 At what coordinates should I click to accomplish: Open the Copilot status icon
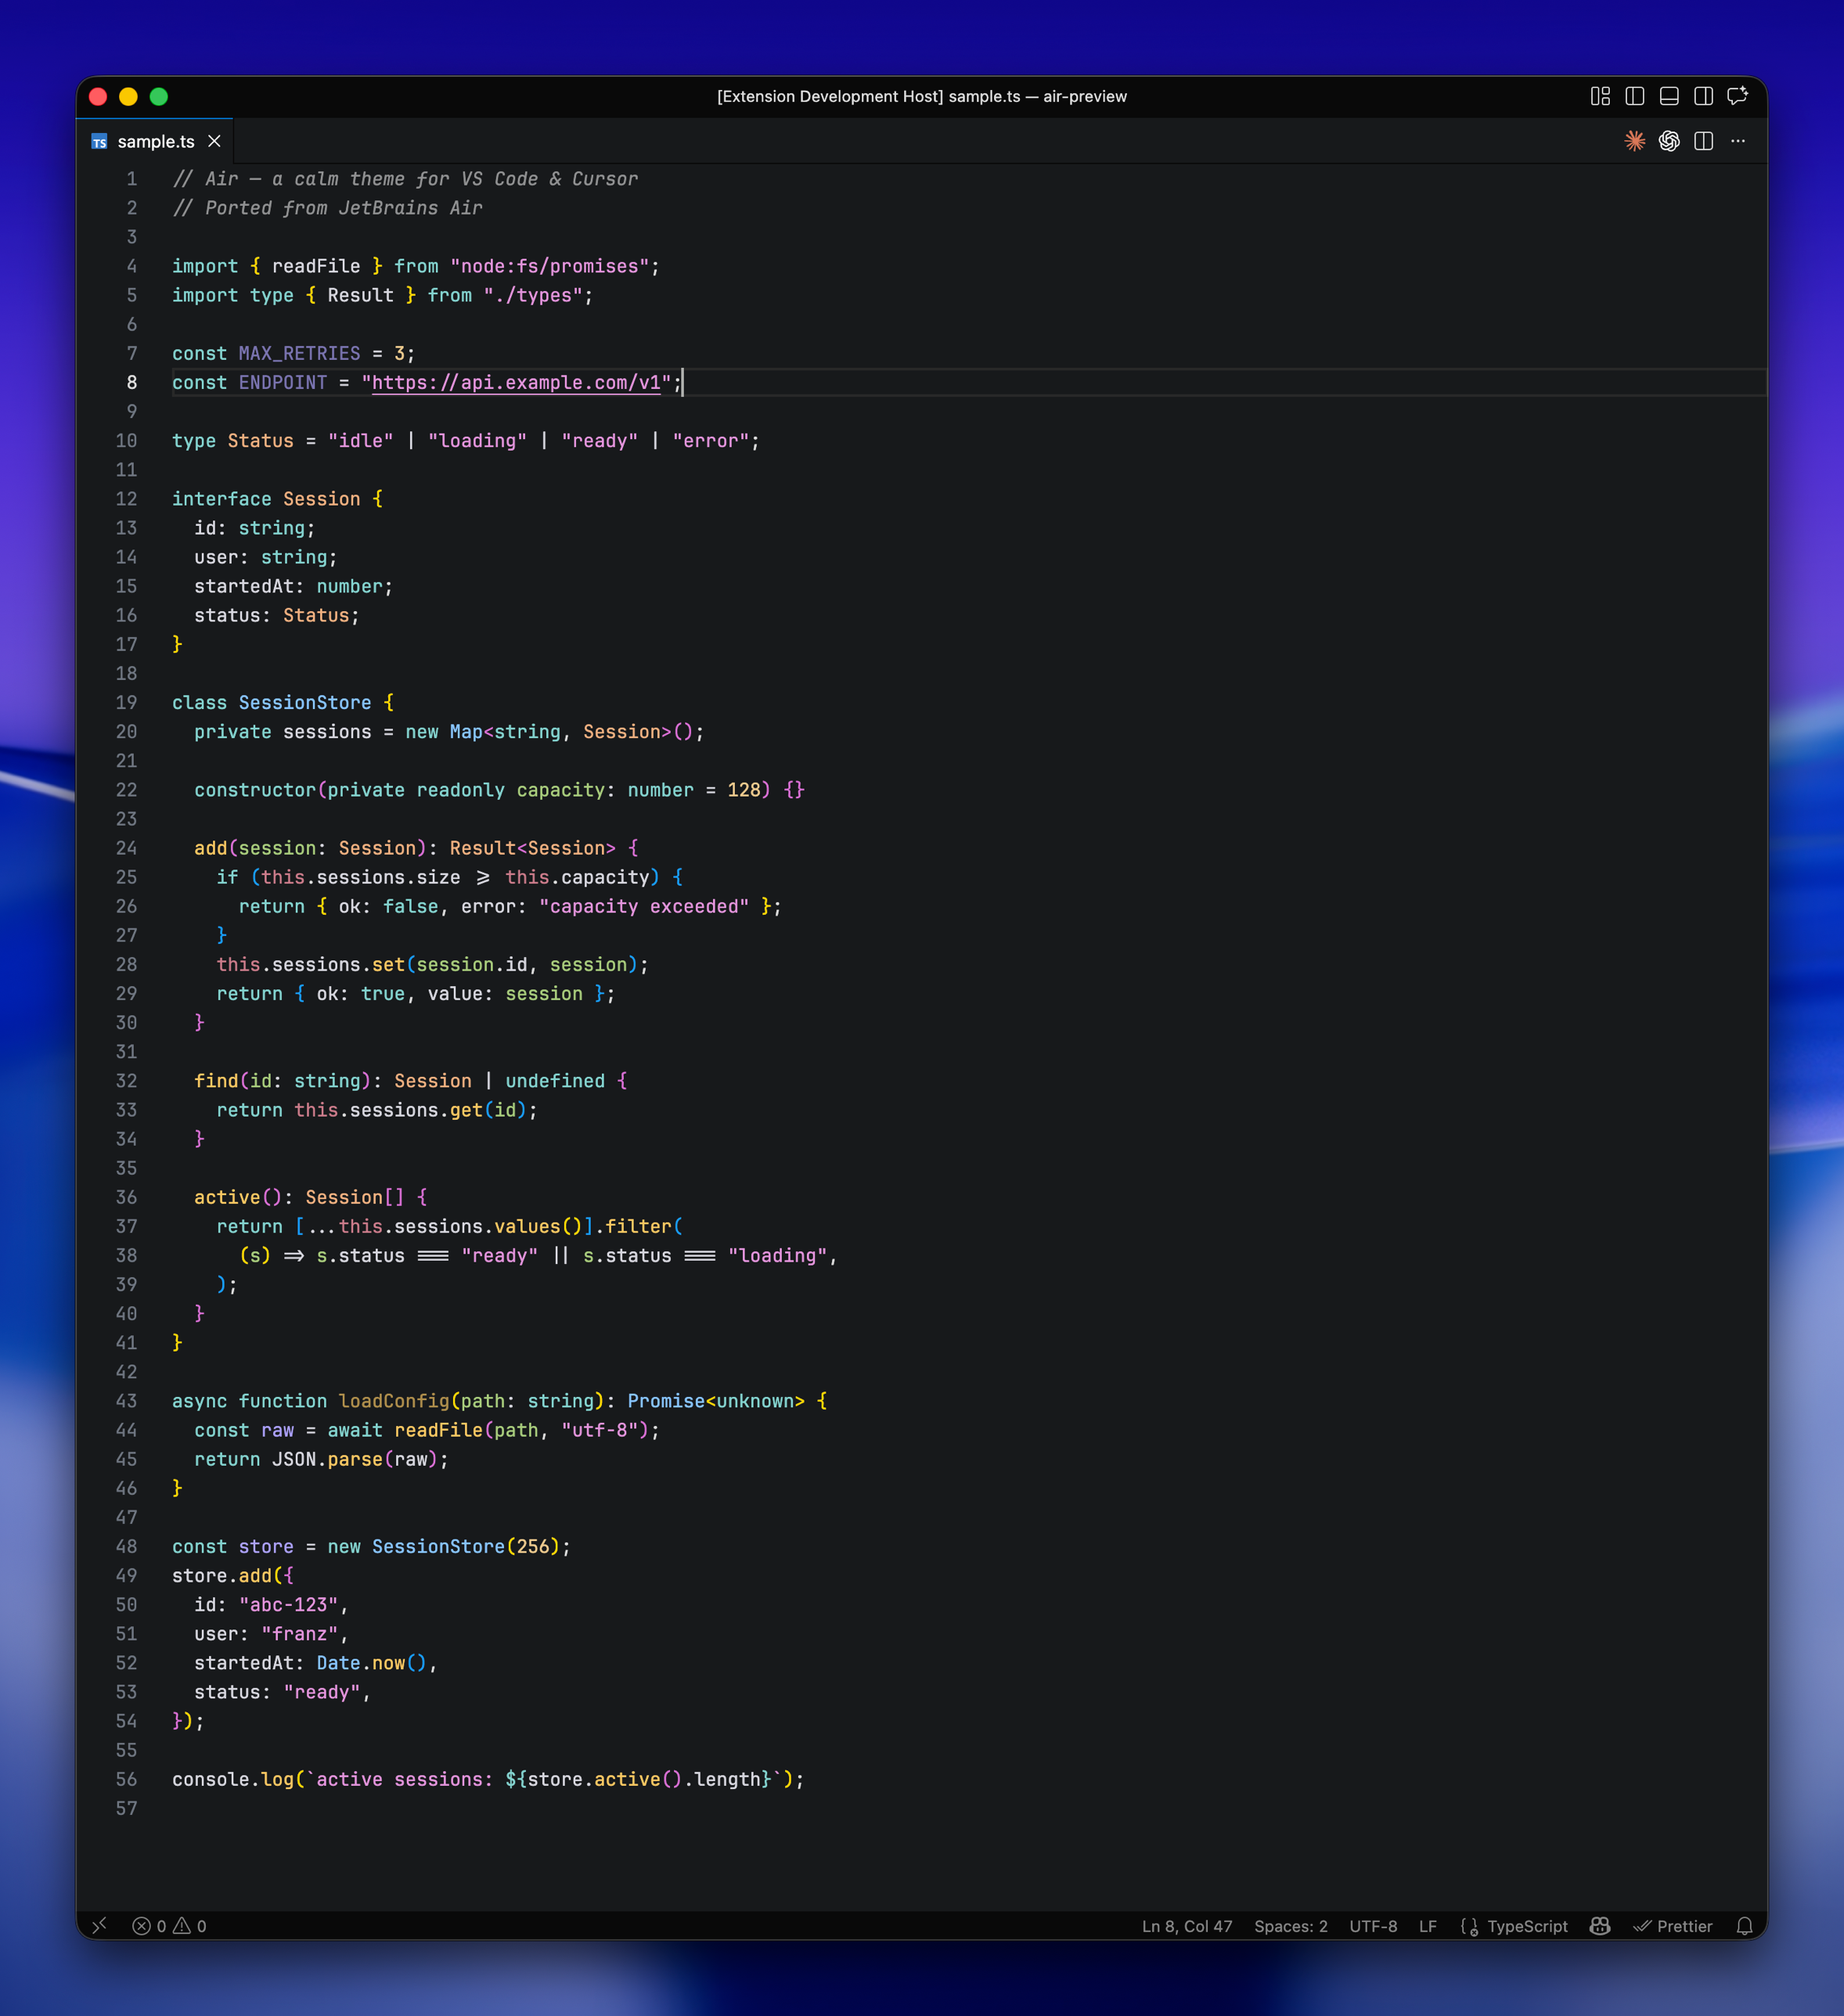click(x=1600, y=1926)
